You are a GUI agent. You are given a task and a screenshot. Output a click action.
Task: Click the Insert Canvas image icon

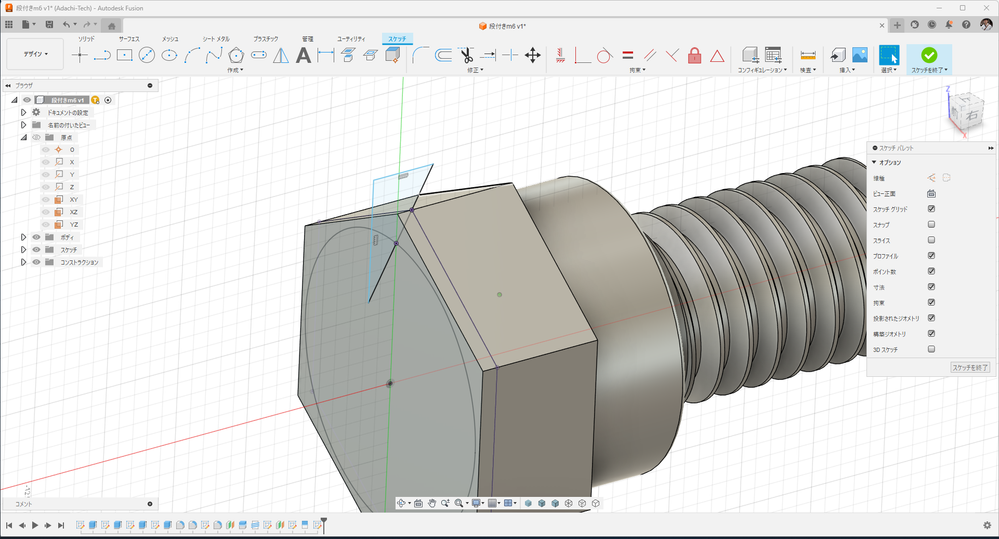coord(859,55)
